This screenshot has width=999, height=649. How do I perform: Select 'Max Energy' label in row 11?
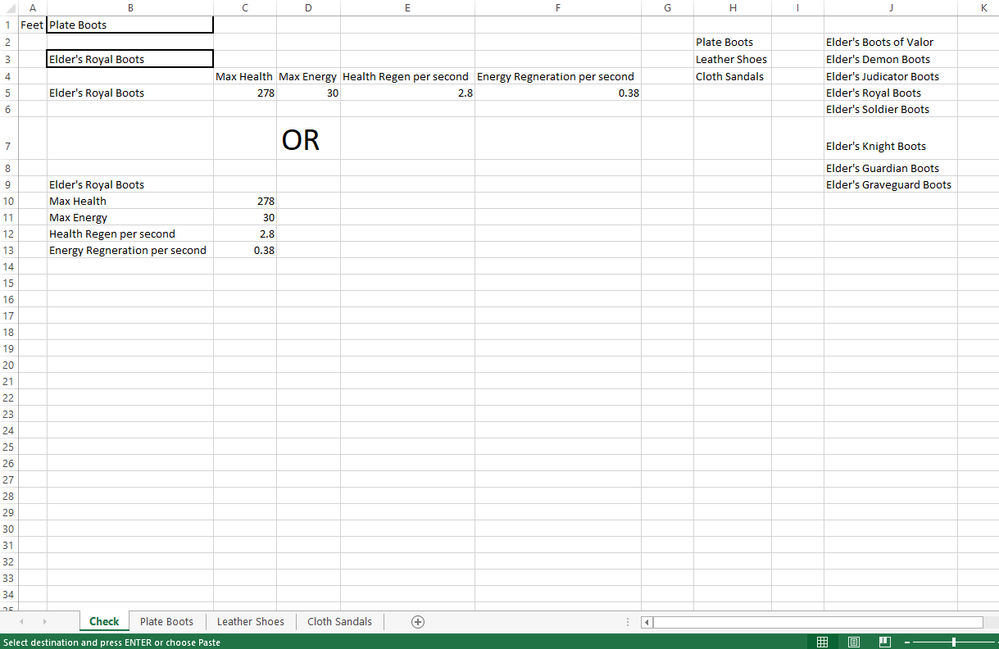click(x=130, y=218)
